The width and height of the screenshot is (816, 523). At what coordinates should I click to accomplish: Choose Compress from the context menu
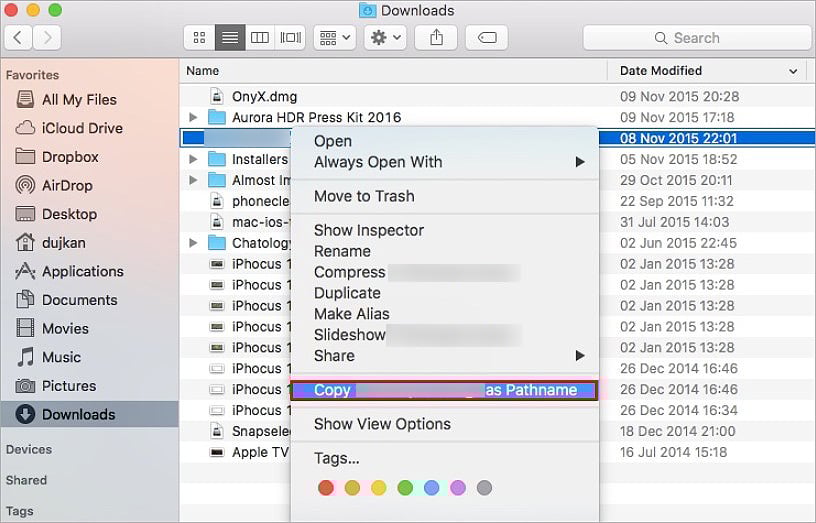(445, 272)
